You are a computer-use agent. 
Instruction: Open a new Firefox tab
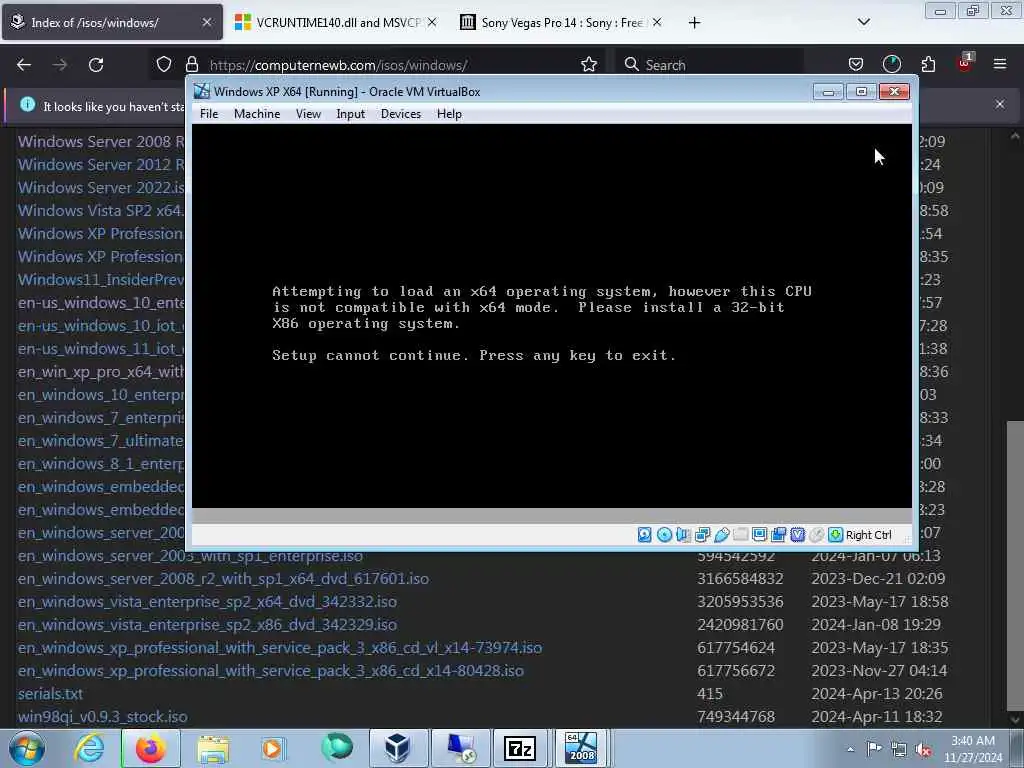pyautogui.click(x=694, y=23)
